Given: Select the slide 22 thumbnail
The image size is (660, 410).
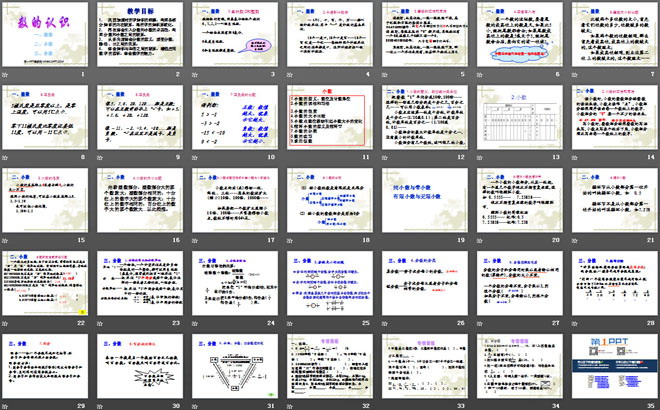Looking at the screenshot, I should click(45, 283).
